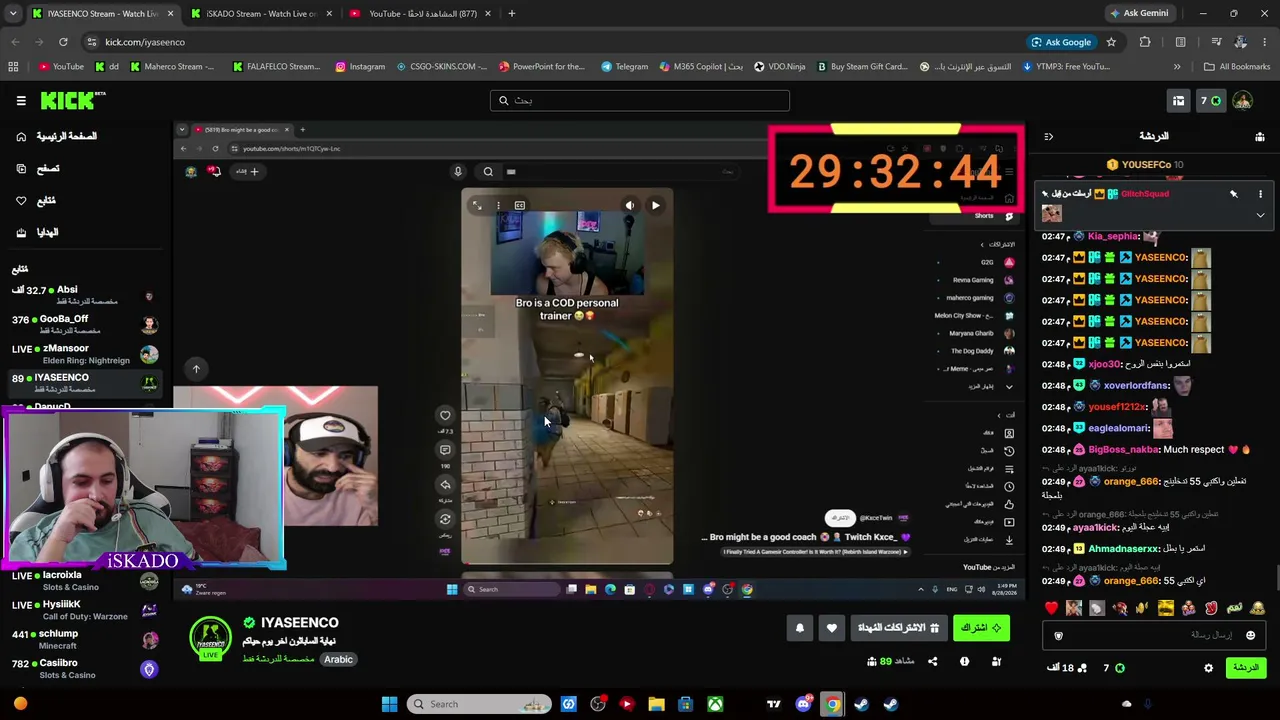Click the Windows taskbar search box
The width and height of the screenshot is (1280, 720).
(480, 704)
